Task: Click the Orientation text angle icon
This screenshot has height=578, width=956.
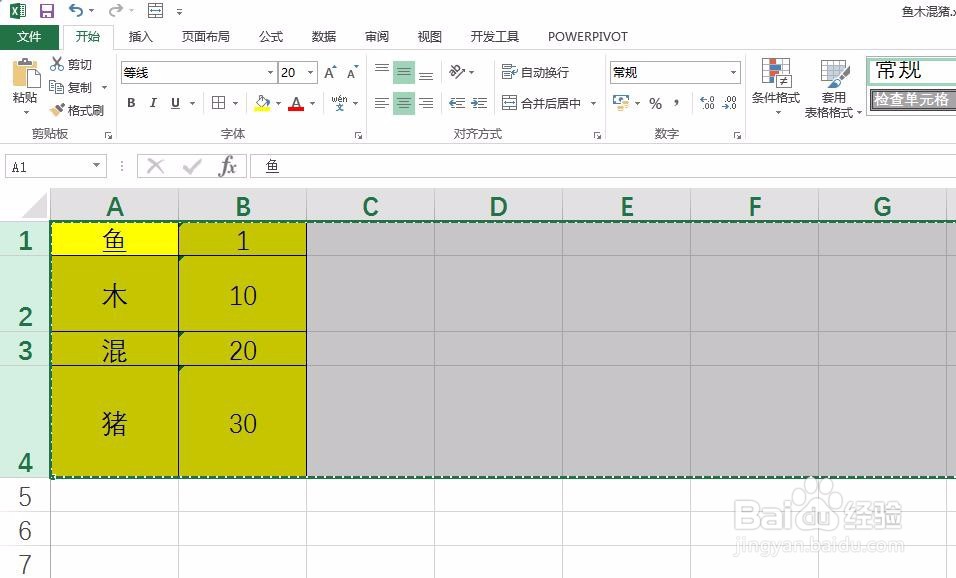Action: tap(457, 71)
